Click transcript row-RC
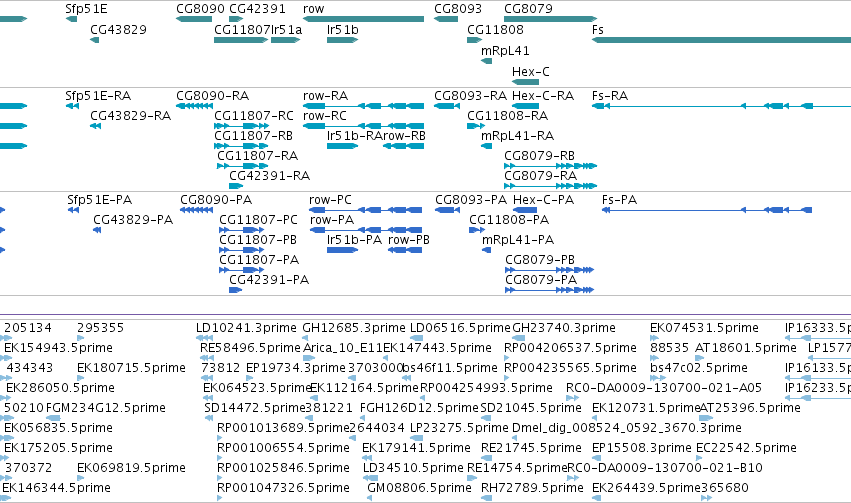 click(325, 116)
